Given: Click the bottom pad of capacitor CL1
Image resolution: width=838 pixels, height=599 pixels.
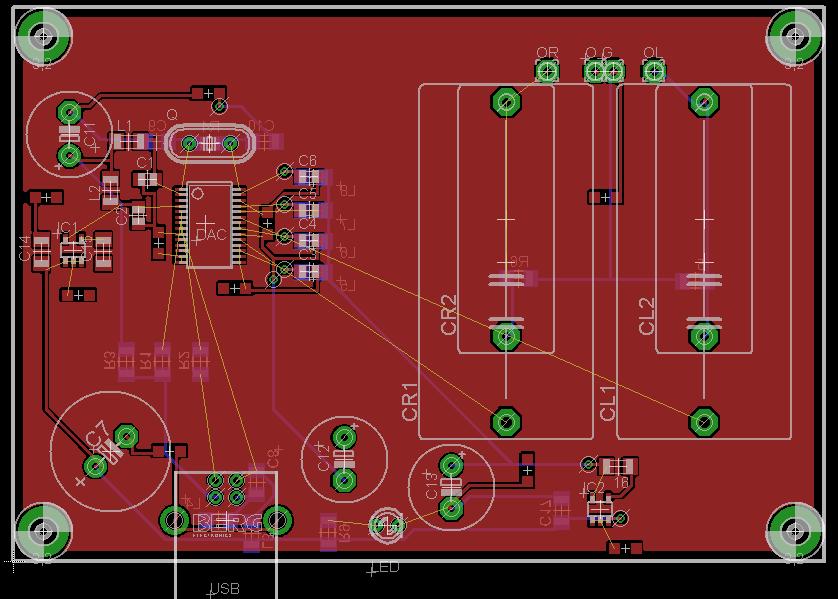Looking at the screenshot, I should point(704,422).
